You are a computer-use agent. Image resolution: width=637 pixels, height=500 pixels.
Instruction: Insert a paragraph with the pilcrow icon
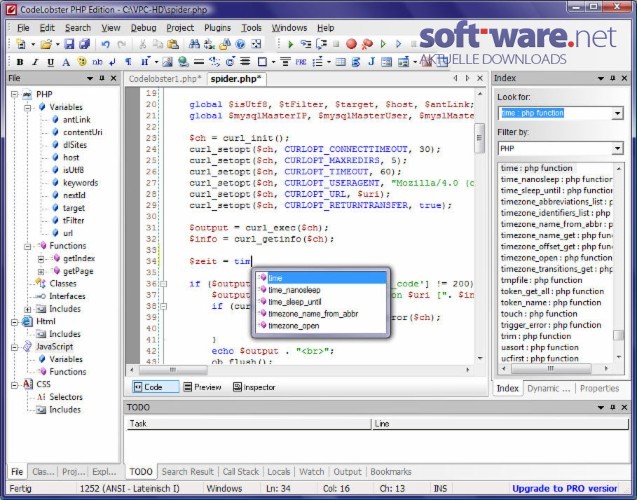128,62
